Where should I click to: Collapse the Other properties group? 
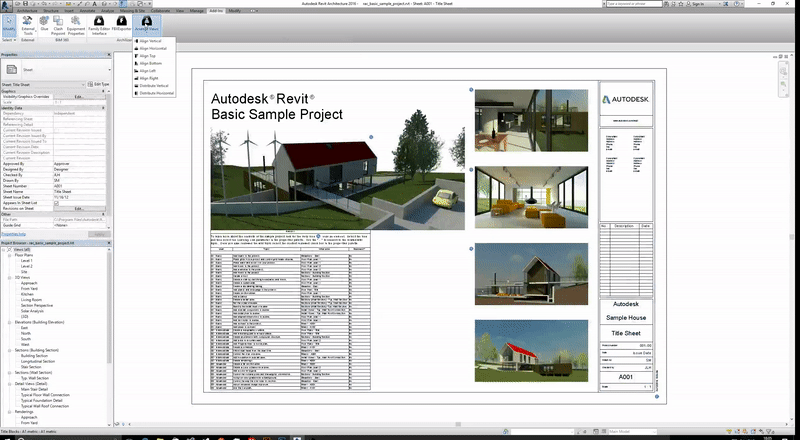(x=104, y=214)
